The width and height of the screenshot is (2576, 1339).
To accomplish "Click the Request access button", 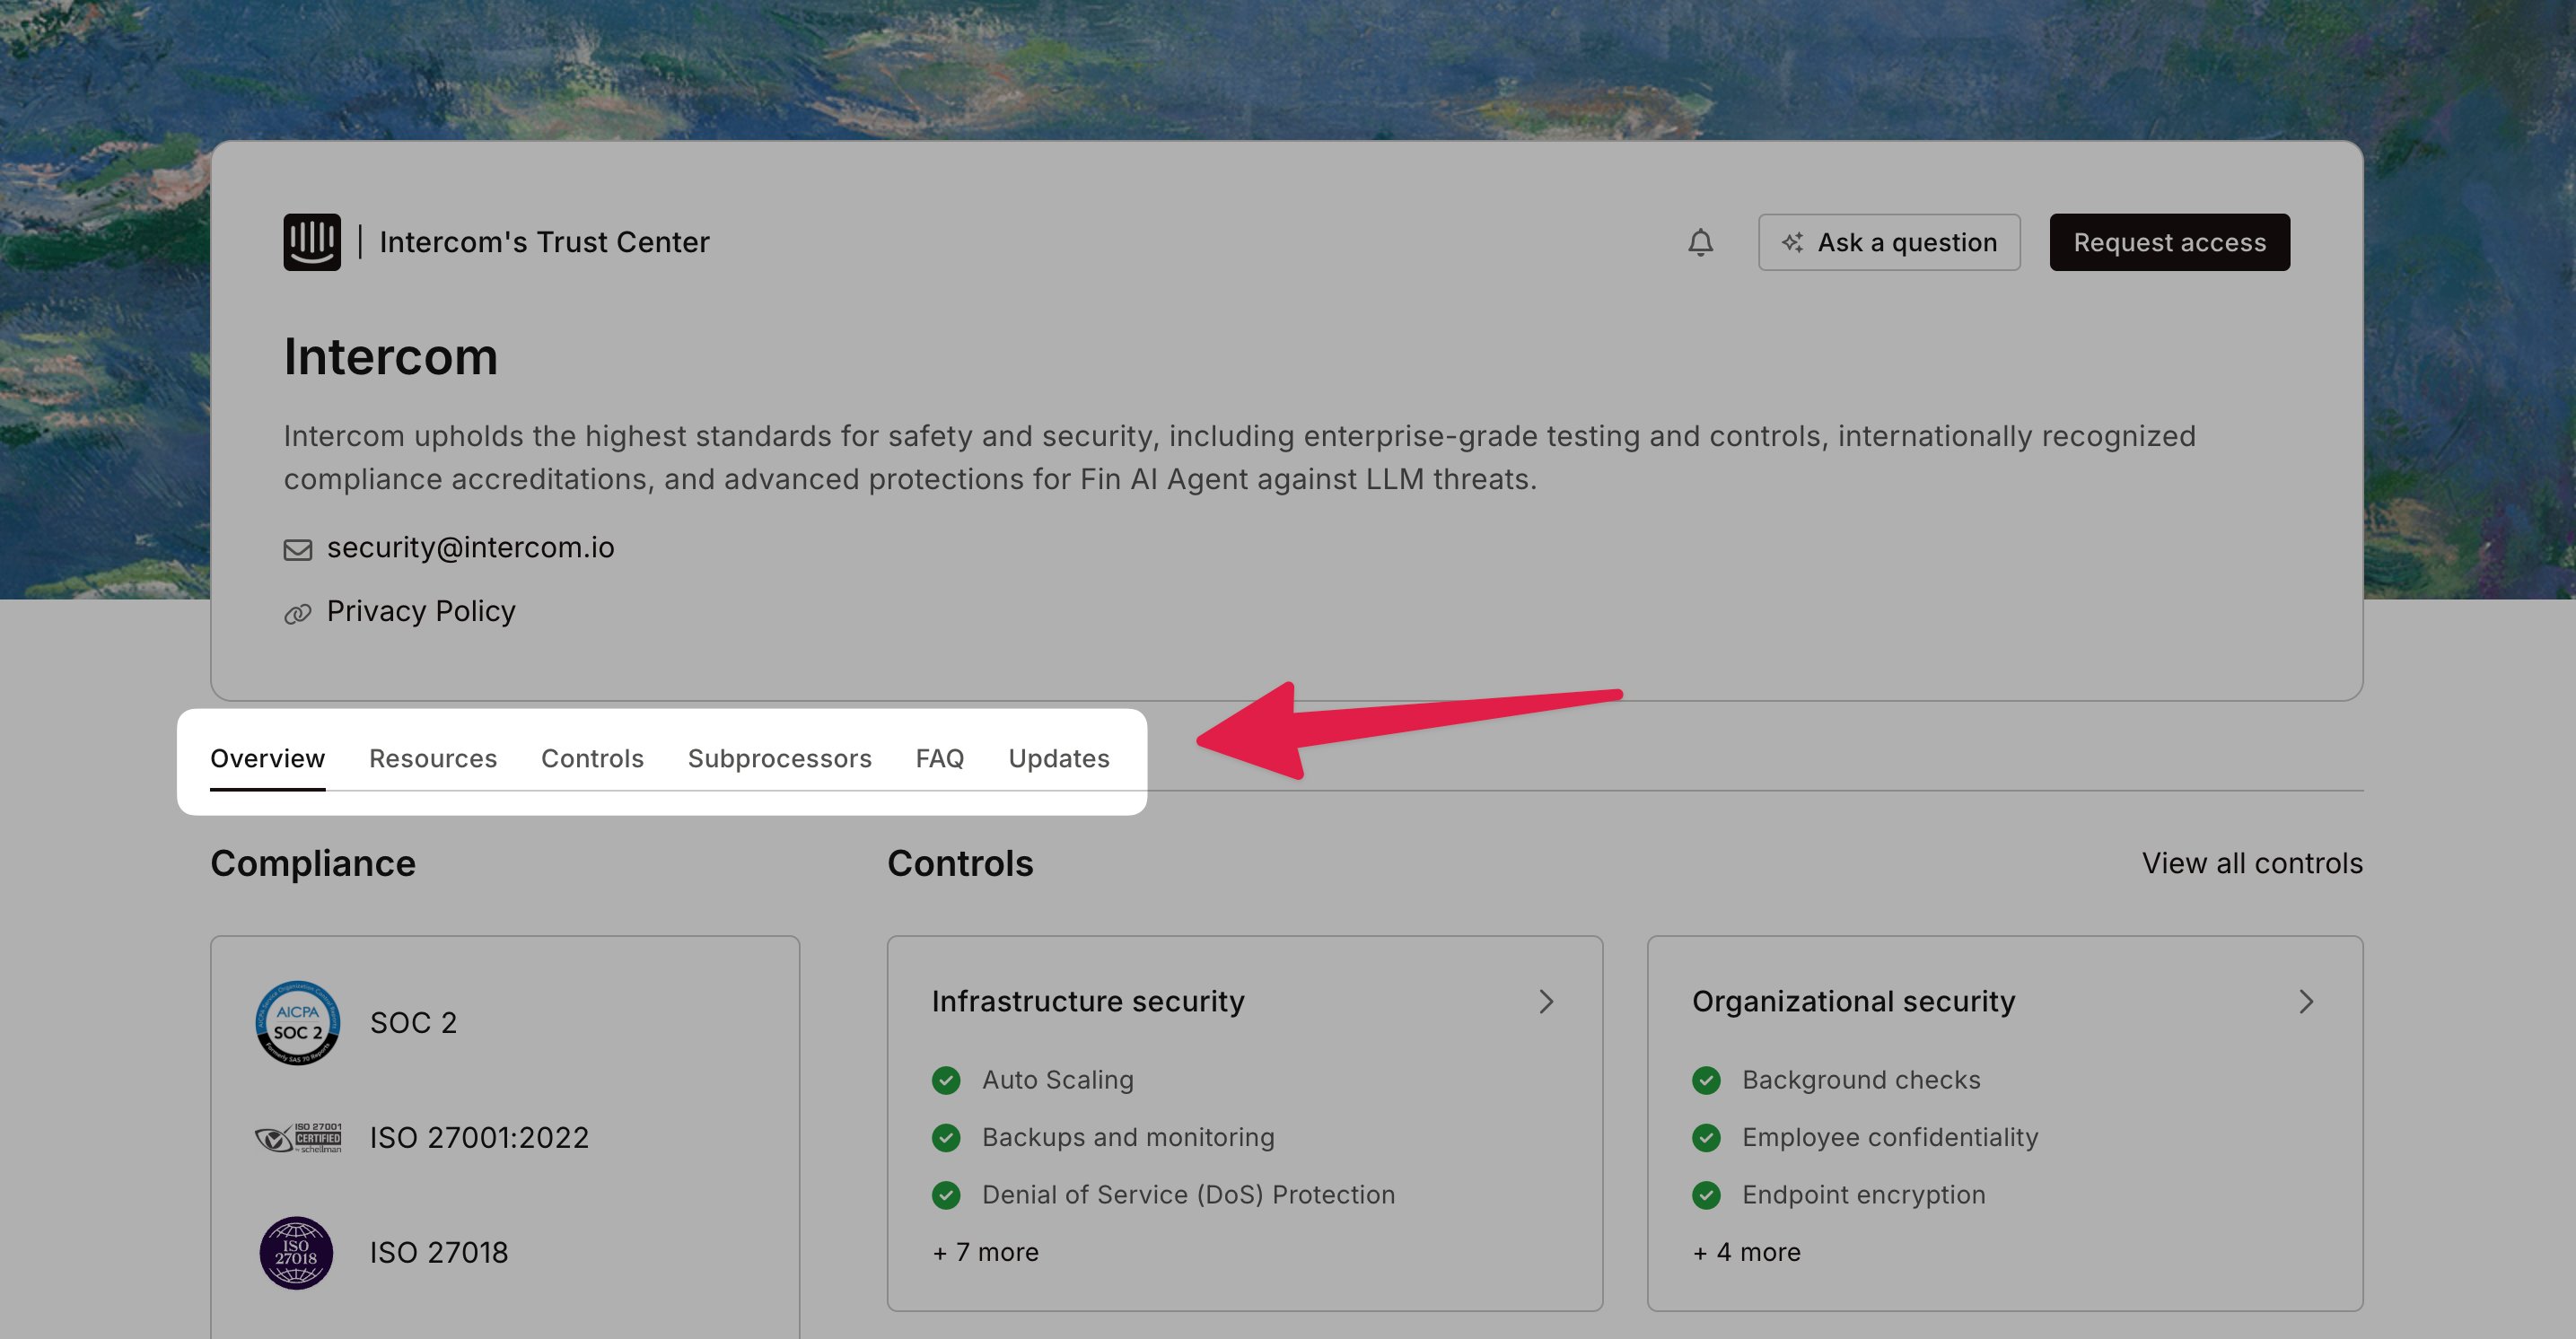I will (2170, 242).
